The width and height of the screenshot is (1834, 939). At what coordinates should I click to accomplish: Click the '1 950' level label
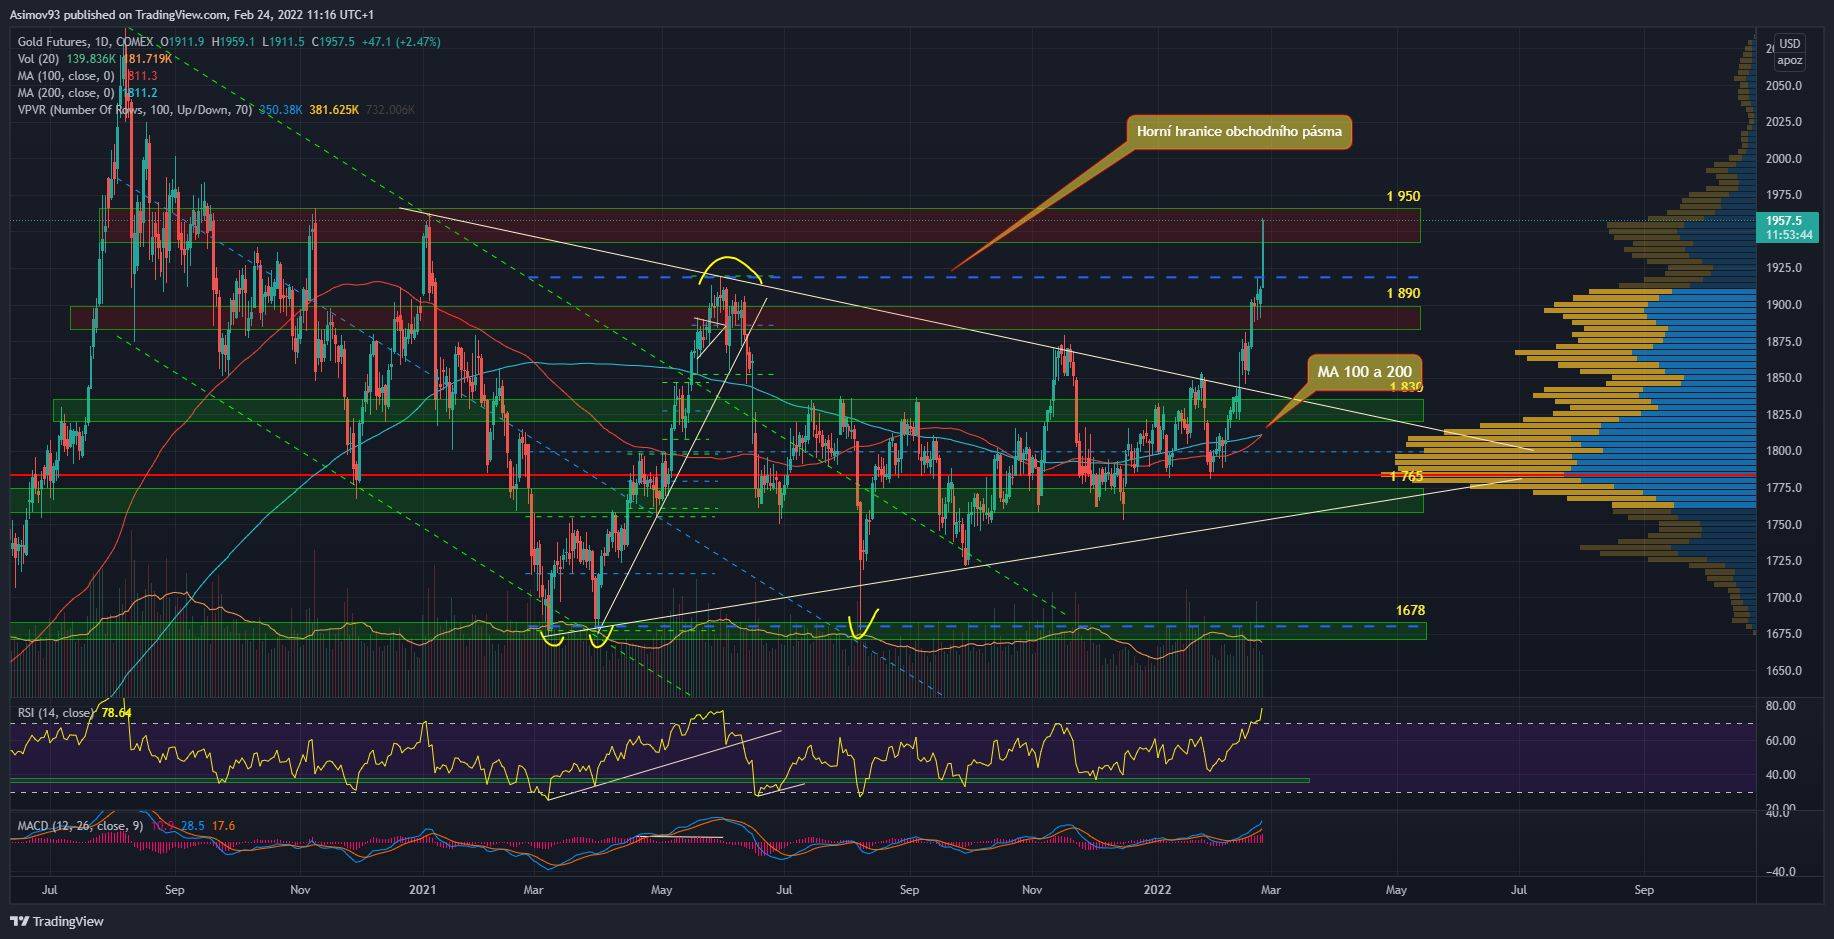pos(1403,197)
